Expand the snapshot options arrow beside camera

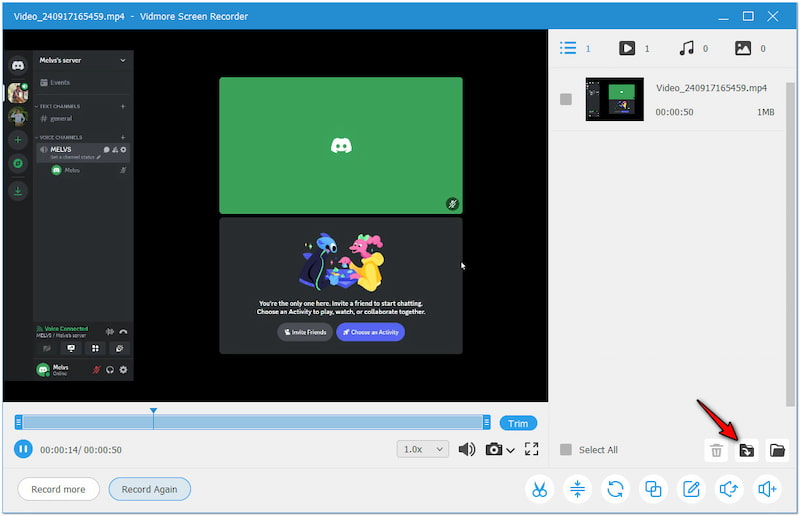[x=511, y=451]
